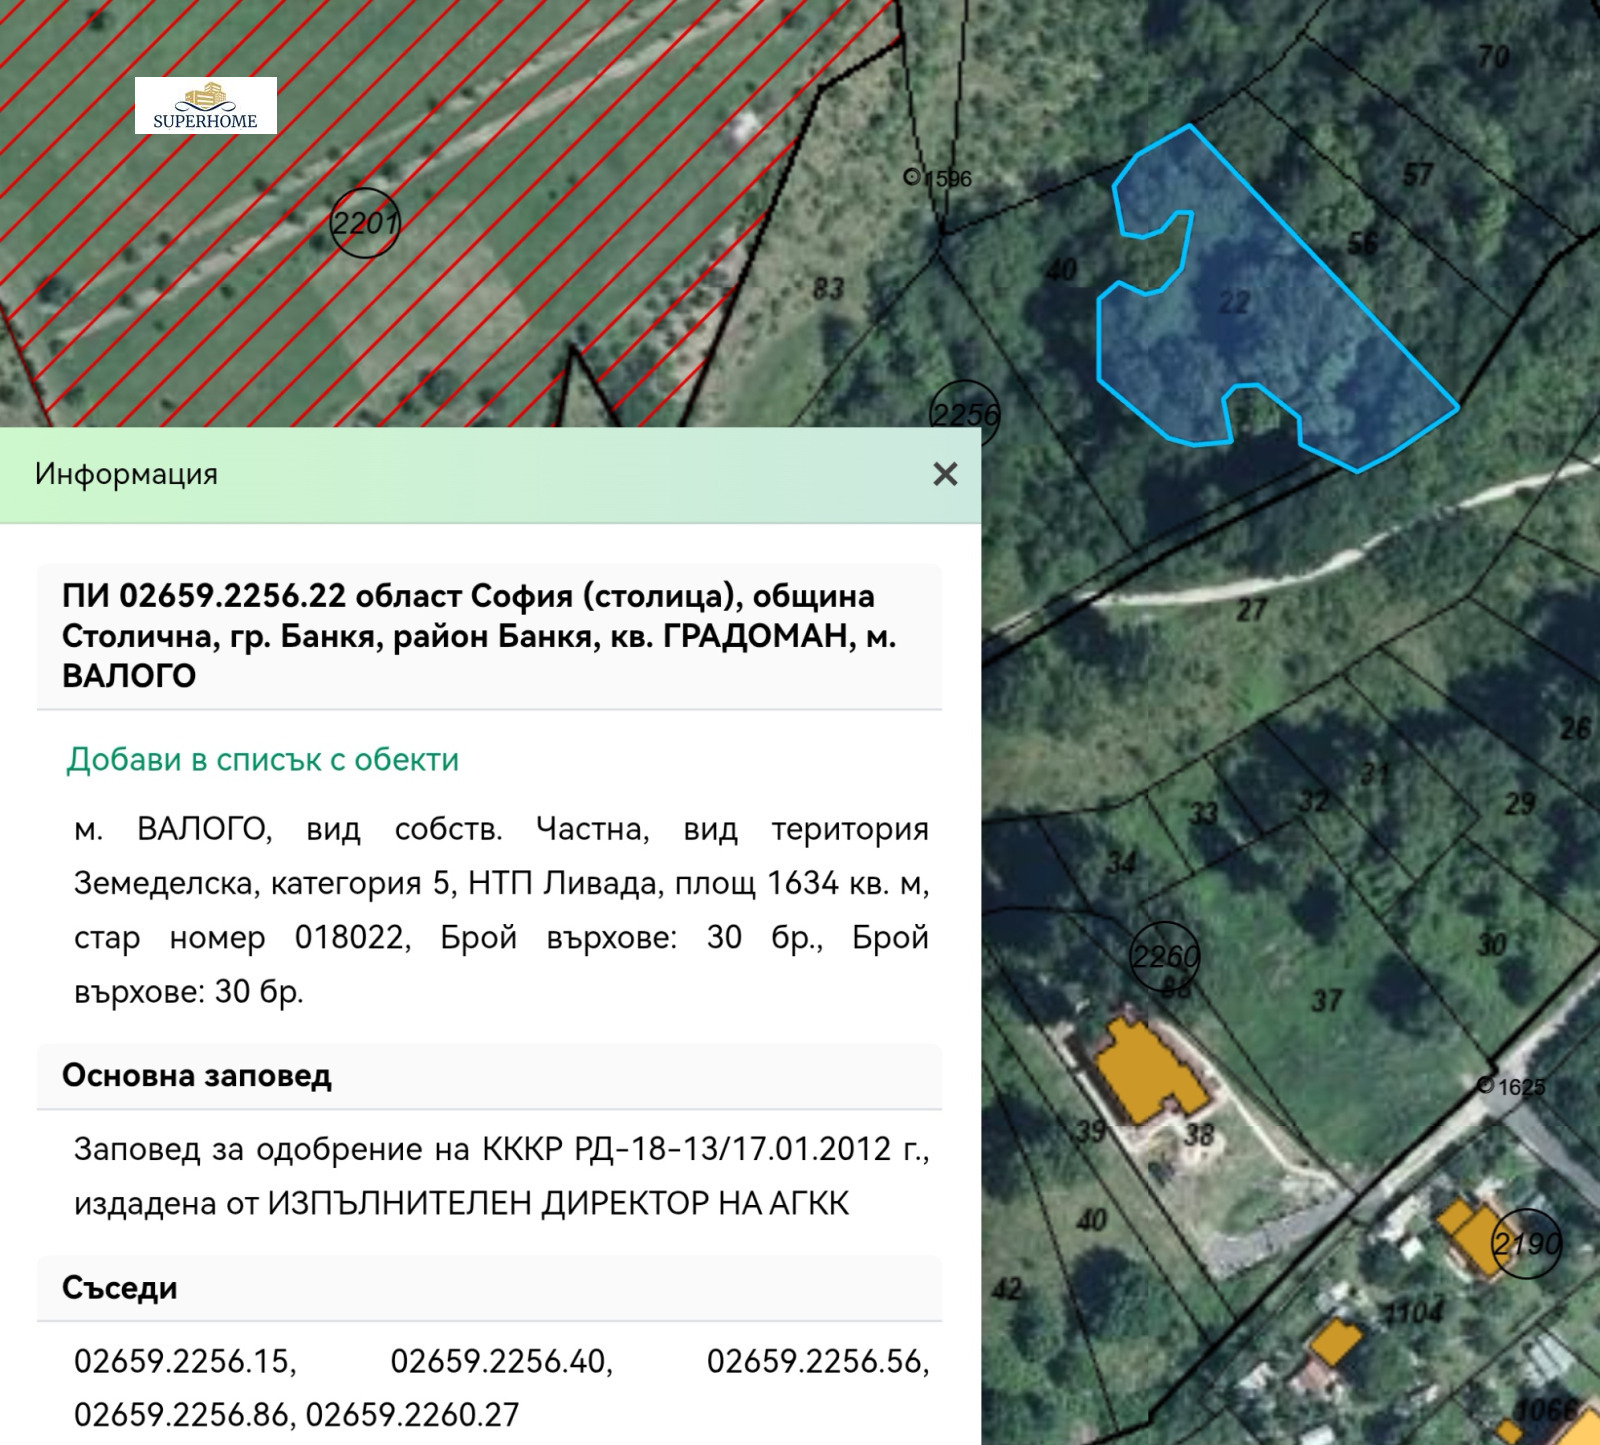
Task: Click neighbor 02659.2256.40 in Съседи list
Action: (502, 1361)
